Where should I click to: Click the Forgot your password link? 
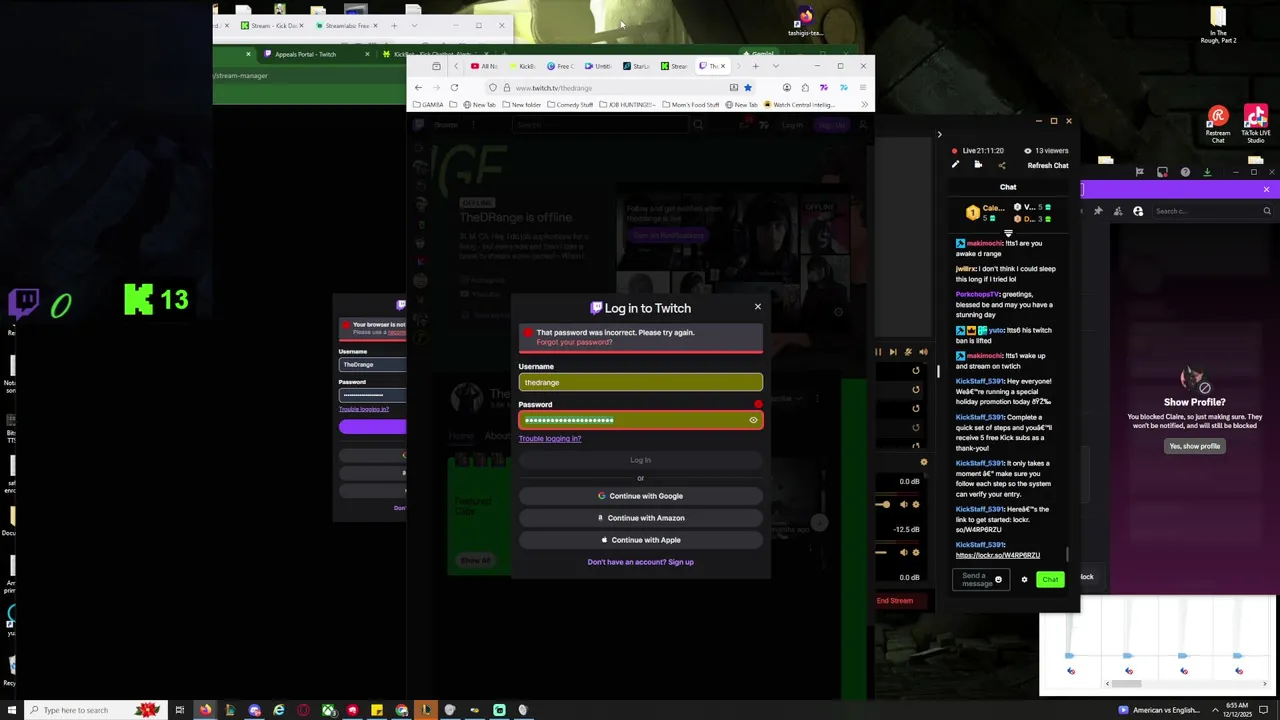point(574,342)
